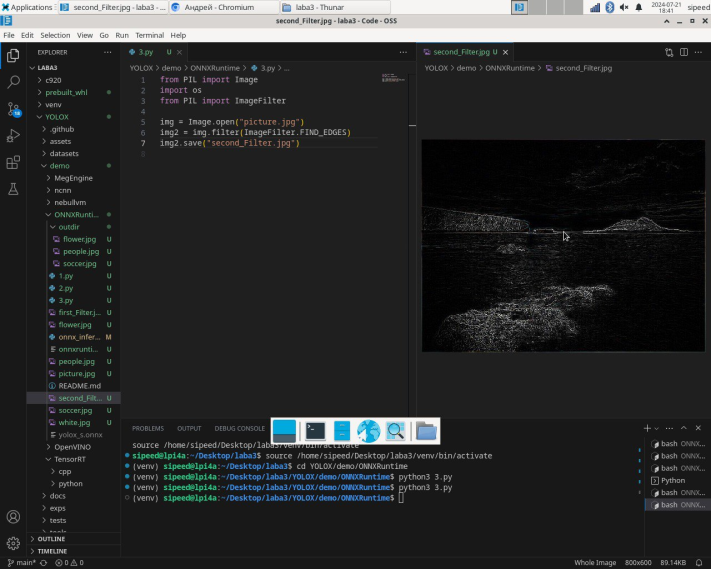Open the Extensions view
The width and height of the screenshot is (711, 569).
click(13, 162)
